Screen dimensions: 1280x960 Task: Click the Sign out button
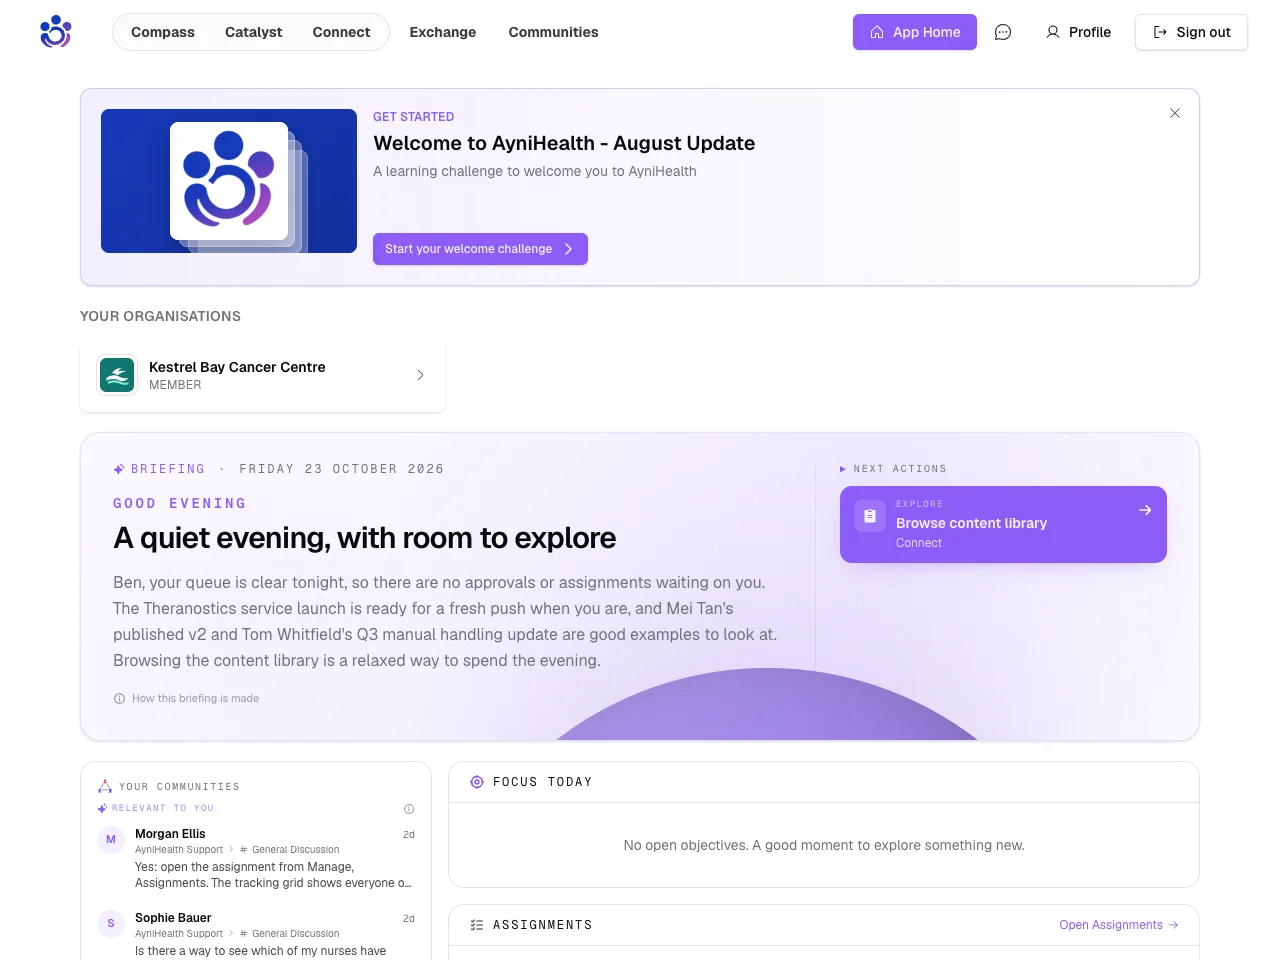[1191, 32]
